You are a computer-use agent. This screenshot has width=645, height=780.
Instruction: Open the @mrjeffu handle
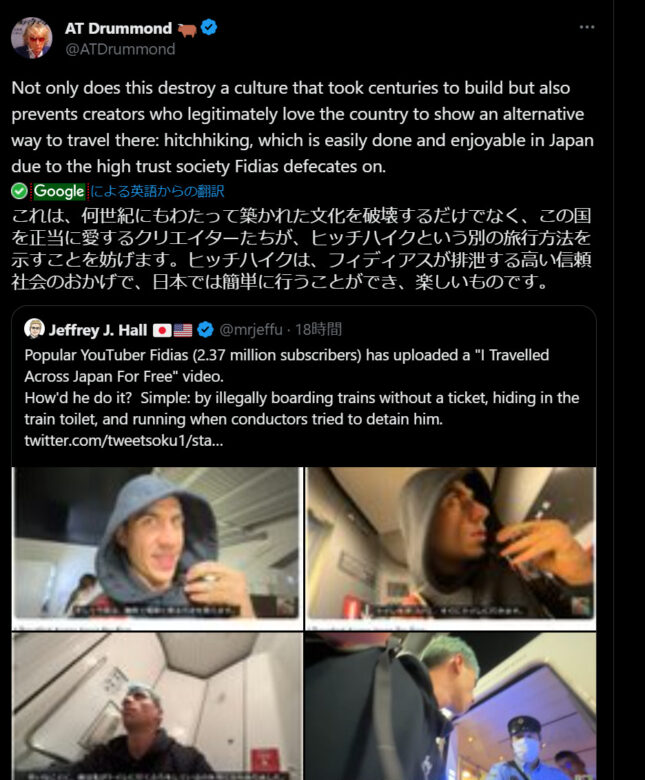click(251, 329)
